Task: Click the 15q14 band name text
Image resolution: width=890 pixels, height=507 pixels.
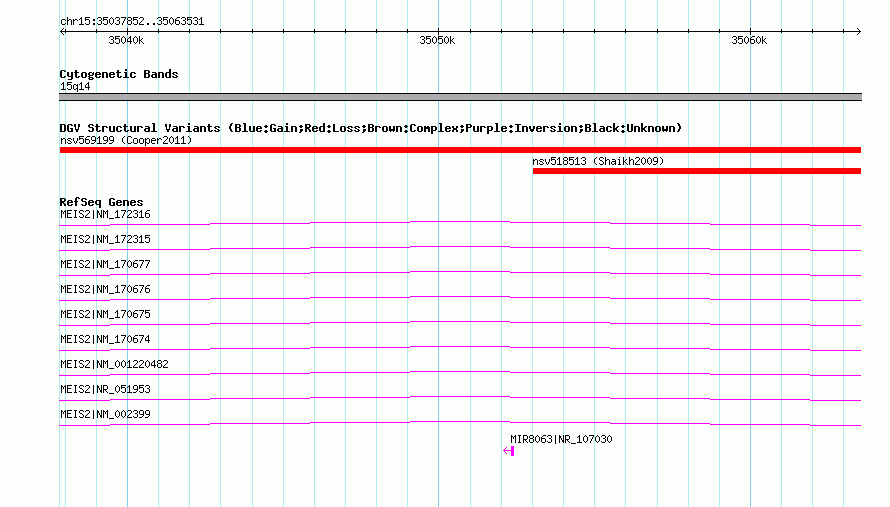Action: [75, 86]
